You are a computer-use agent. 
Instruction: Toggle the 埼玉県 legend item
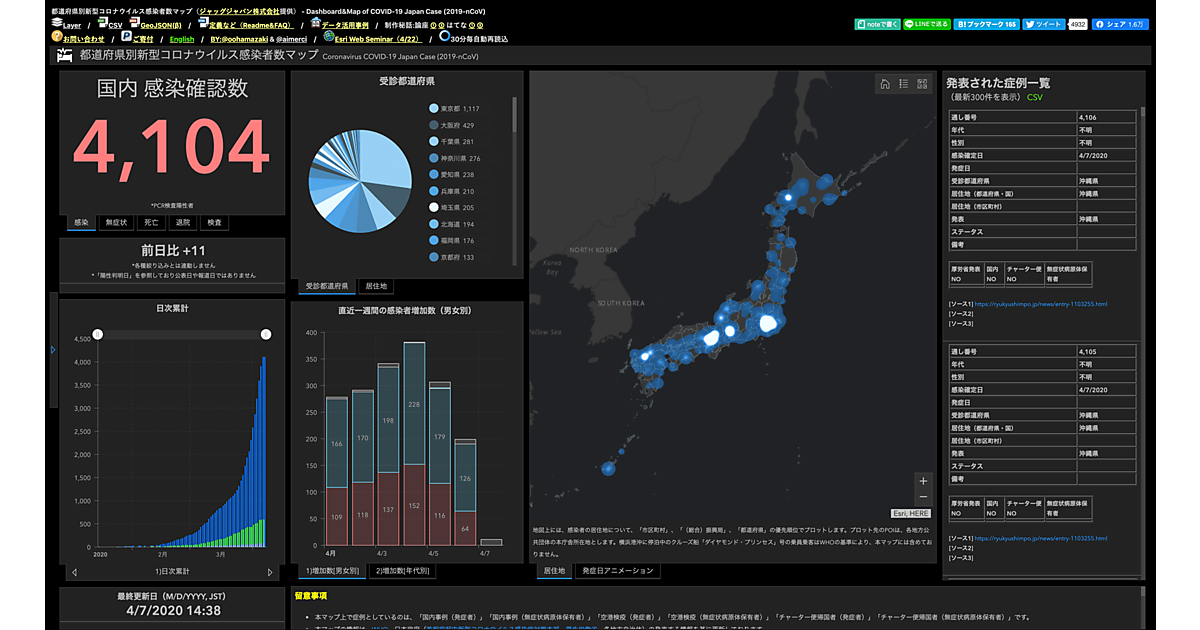pyautogui.click(x=456, y=207)
